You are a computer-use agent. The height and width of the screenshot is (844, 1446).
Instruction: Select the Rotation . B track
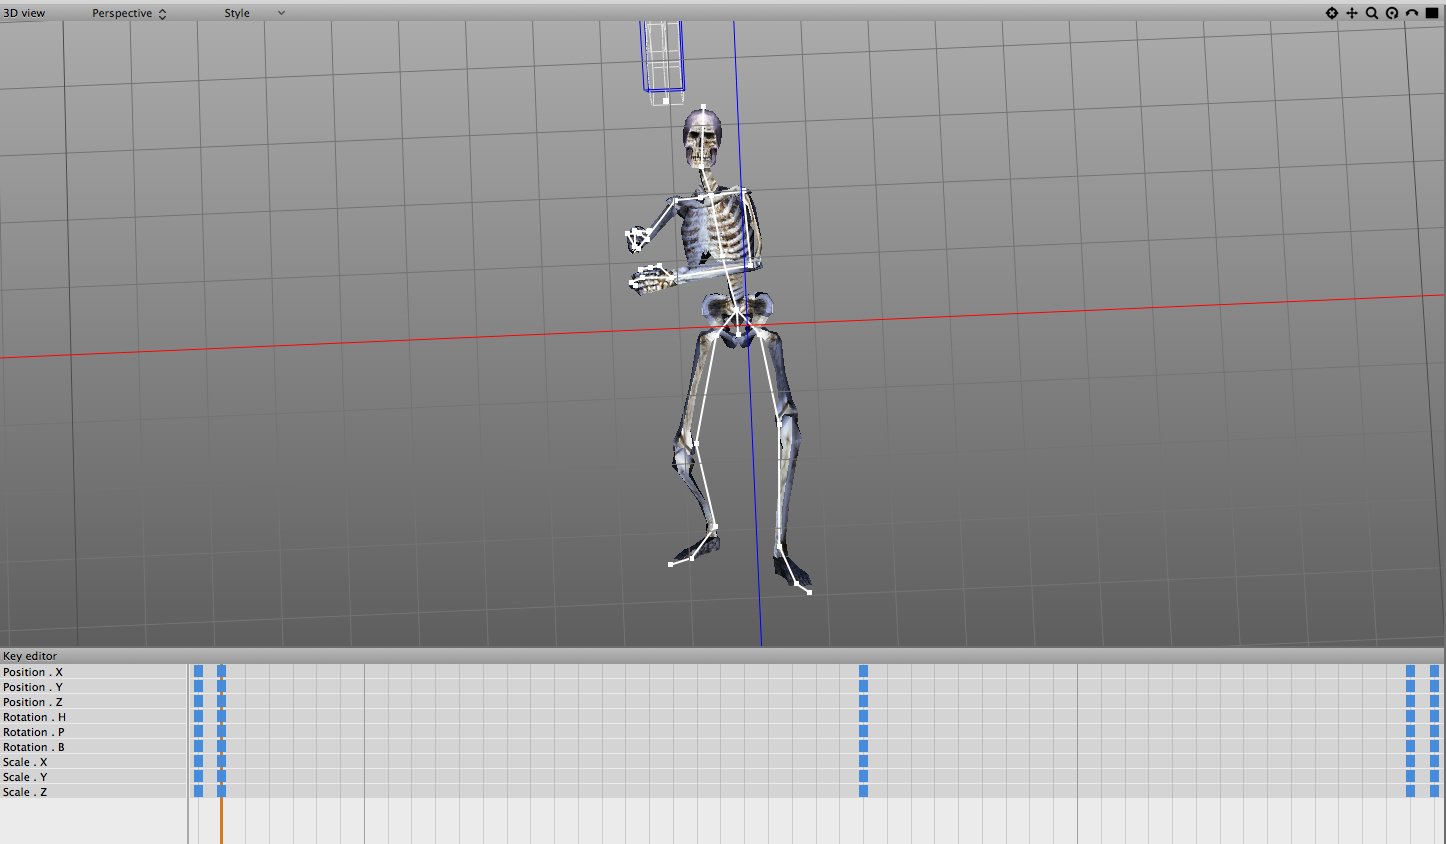(34, 747)
